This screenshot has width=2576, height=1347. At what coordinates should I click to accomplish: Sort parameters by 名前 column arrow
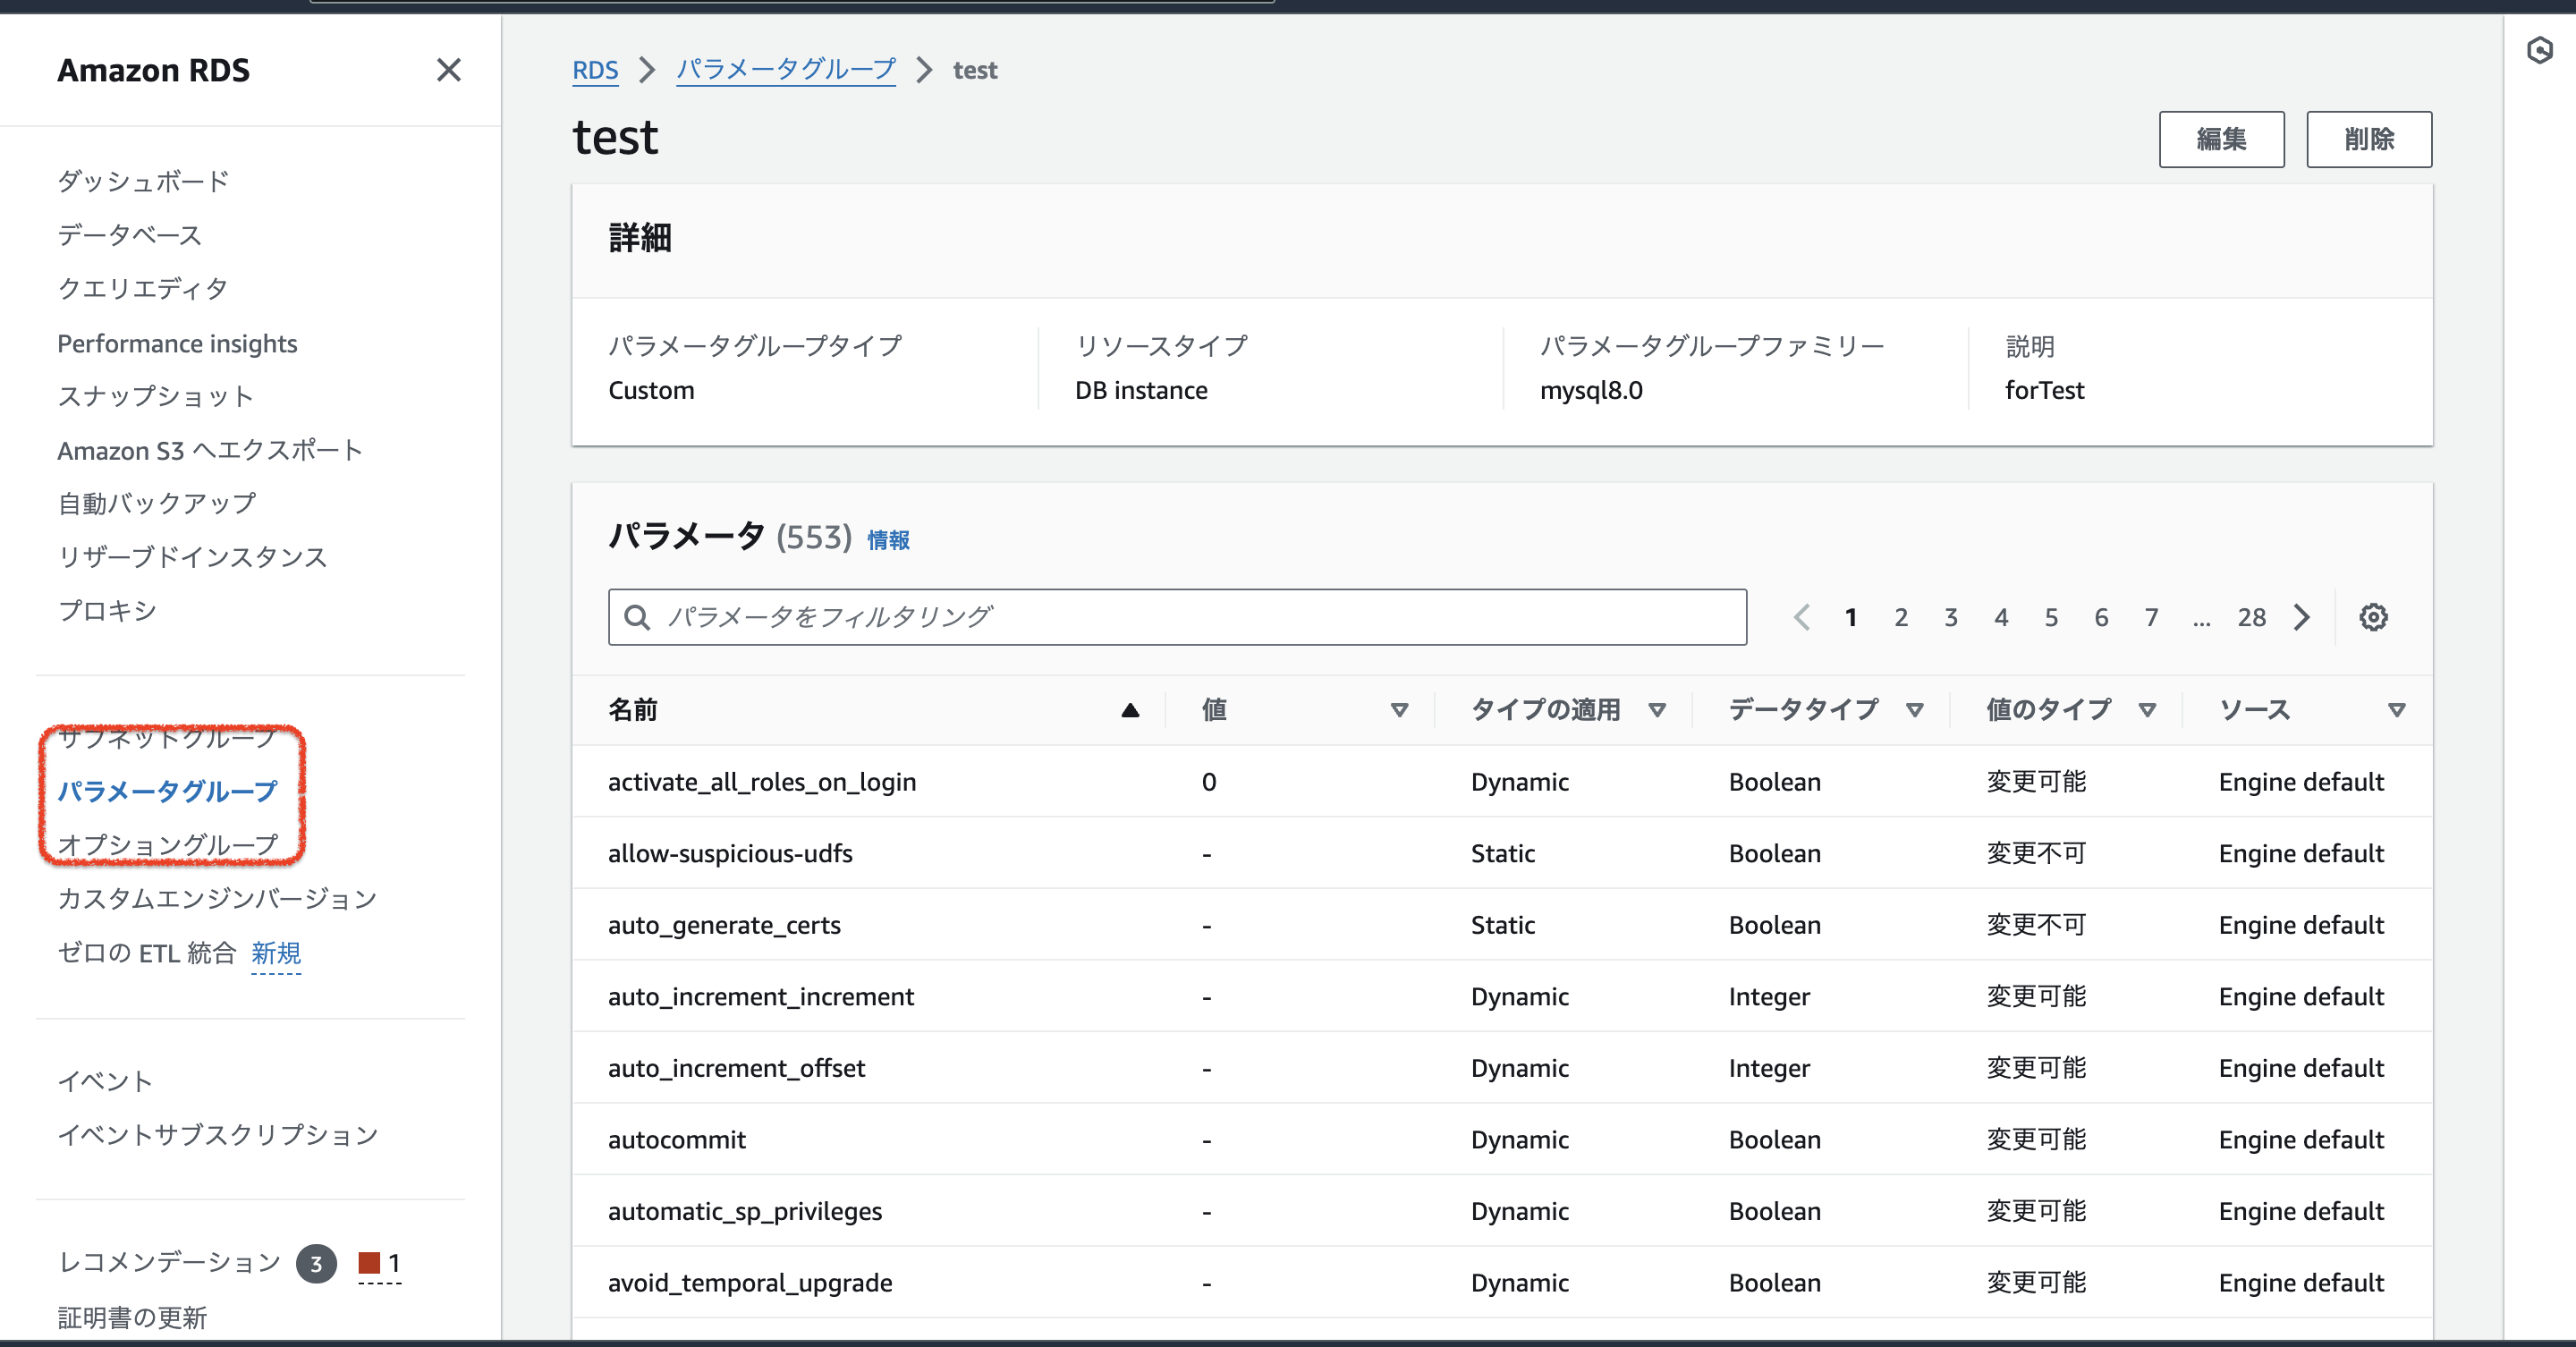click(x=1129, y=710)
